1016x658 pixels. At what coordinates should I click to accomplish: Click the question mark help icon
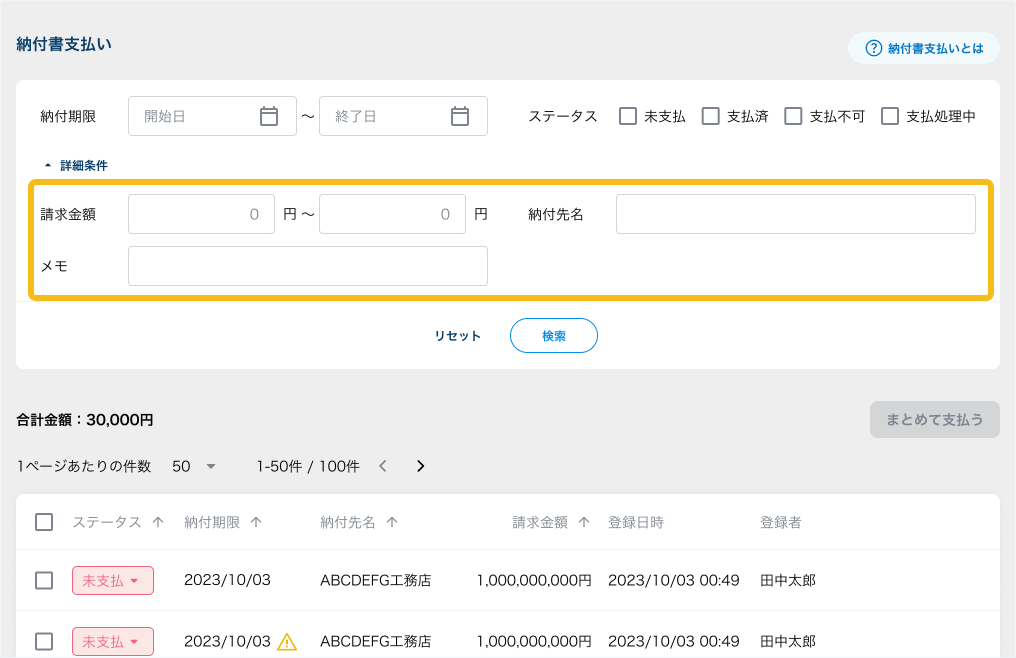pos(874,48)
